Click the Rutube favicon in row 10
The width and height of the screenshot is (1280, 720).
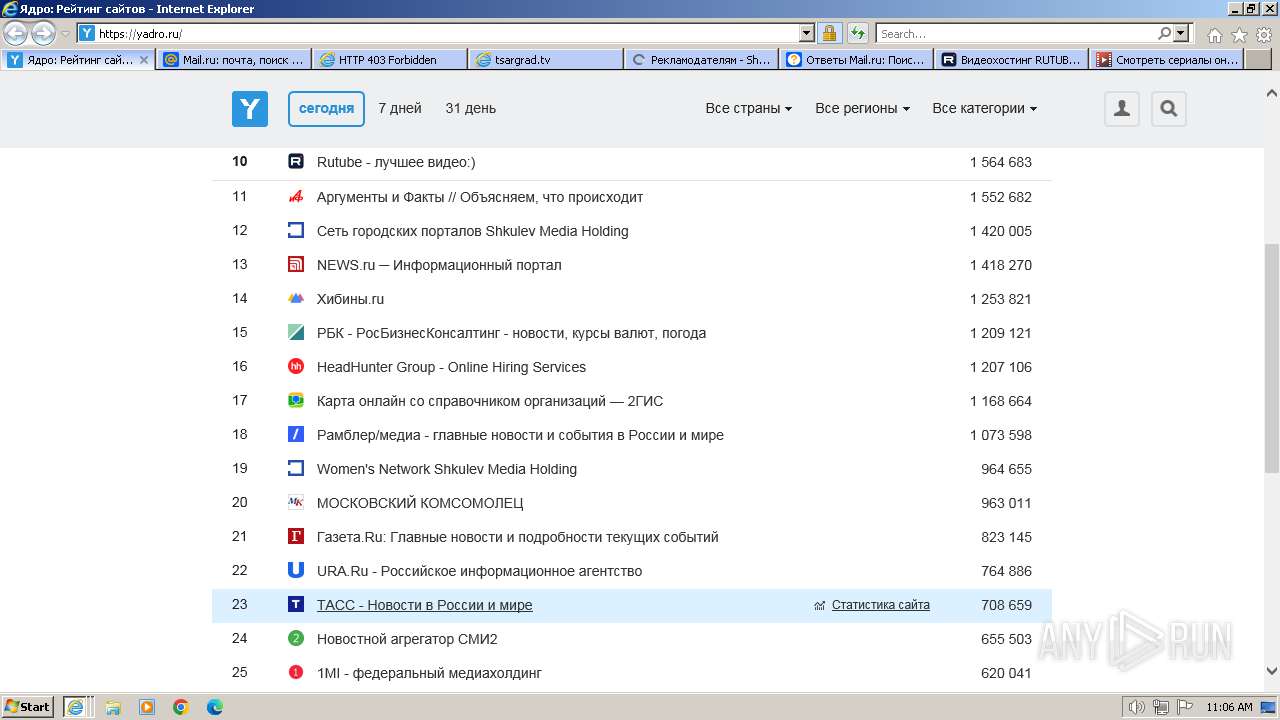click(x=296, y=162)
